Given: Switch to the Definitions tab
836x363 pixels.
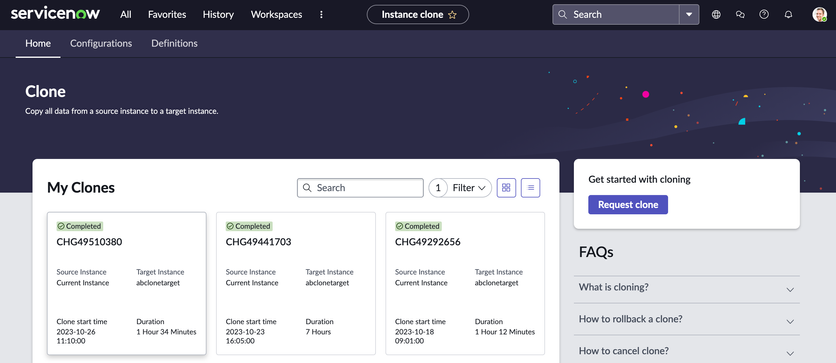Looking at the screenshot, I should tap(174, 44).
